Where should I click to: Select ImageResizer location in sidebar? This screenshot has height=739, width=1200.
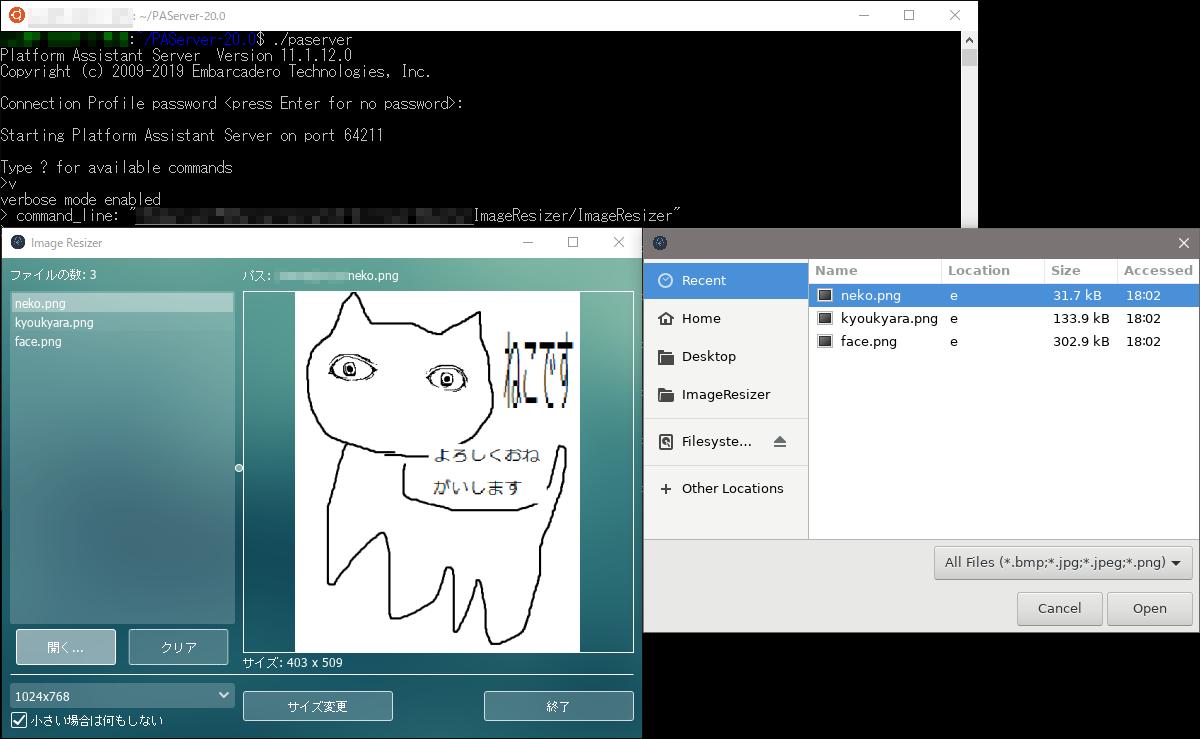point(726,395)
